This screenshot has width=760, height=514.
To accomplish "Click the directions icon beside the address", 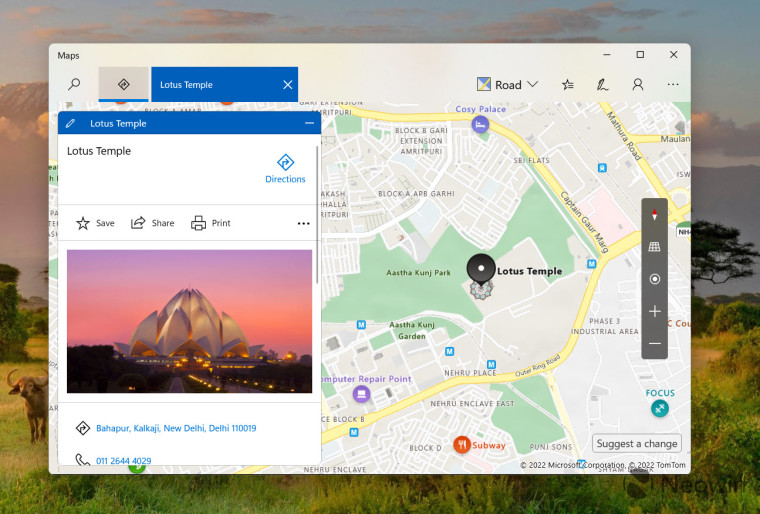I will pos(83,428).
